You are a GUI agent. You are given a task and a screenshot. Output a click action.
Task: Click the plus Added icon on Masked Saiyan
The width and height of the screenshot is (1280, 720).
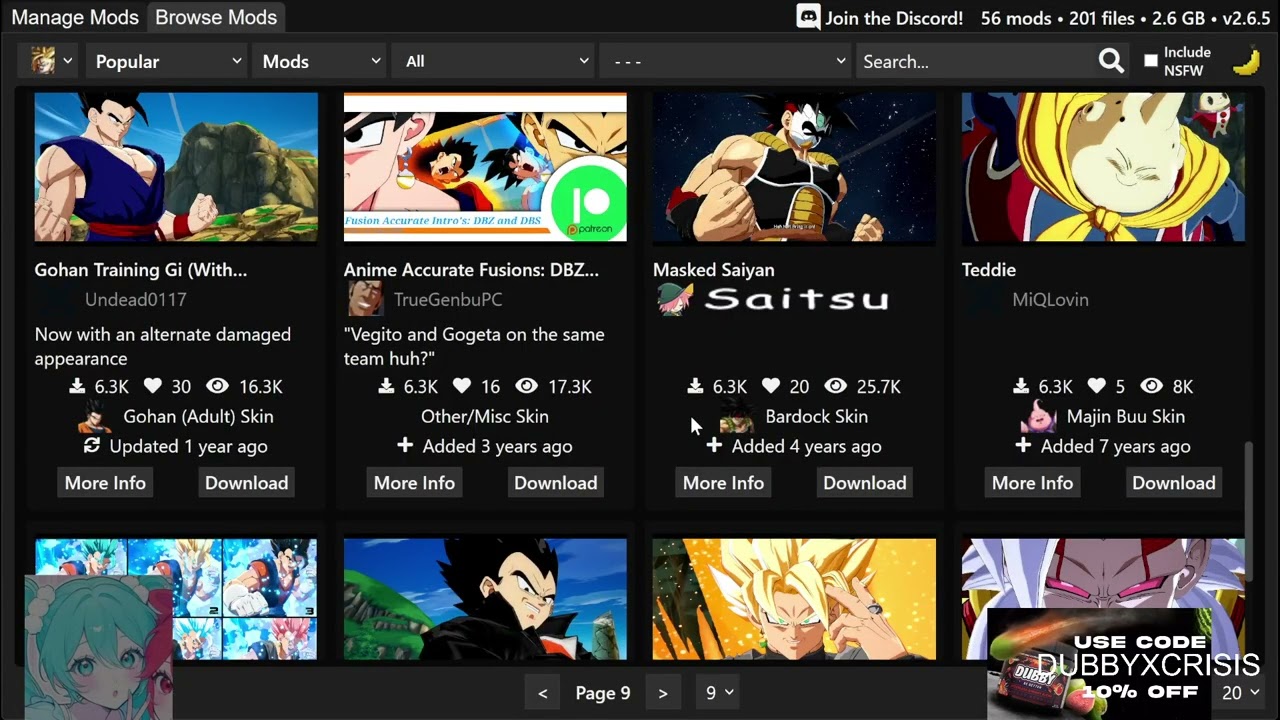(x=714, y=445)
